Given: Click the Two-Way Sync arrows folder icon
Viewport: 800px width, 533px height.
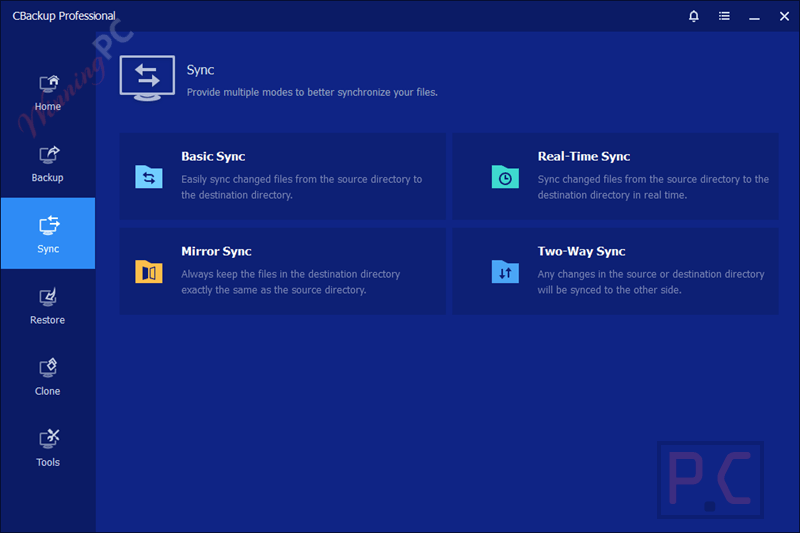Looking at the screenshot, I should 505,271.
